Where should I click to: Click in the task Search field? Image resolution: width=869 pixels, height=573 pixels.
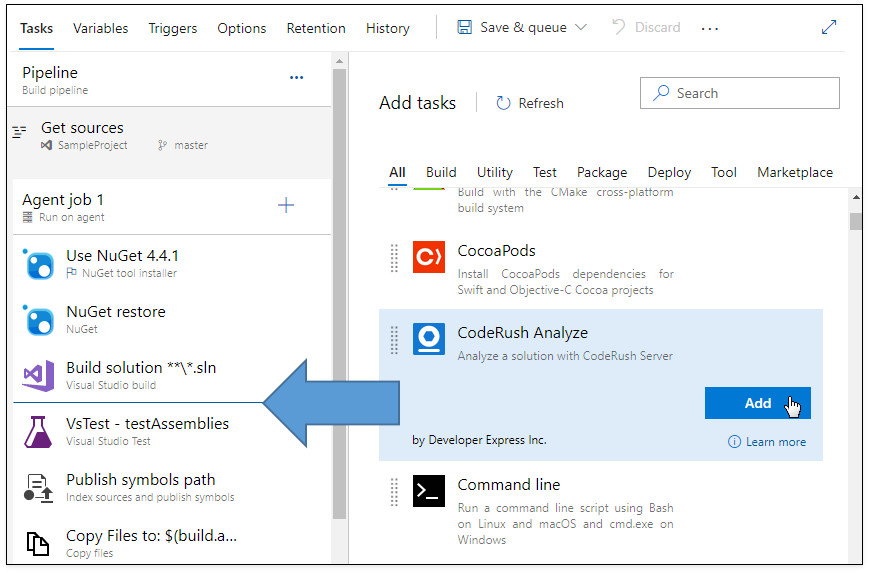tap(739, 93)
